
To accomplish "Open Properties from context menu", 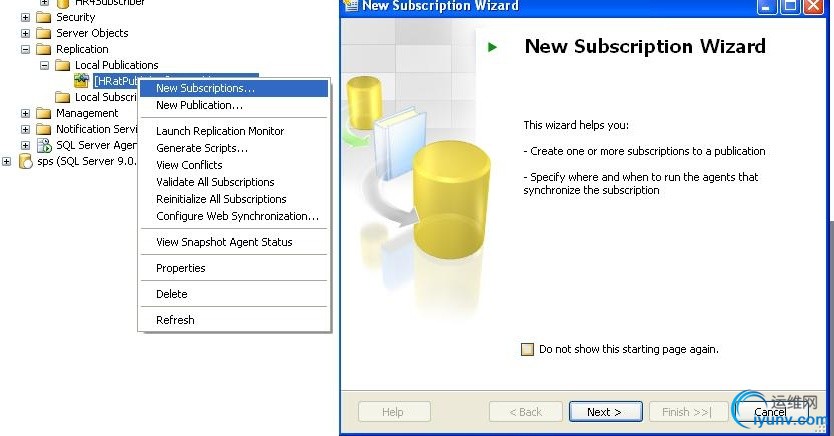I will [x=234, y=268].
